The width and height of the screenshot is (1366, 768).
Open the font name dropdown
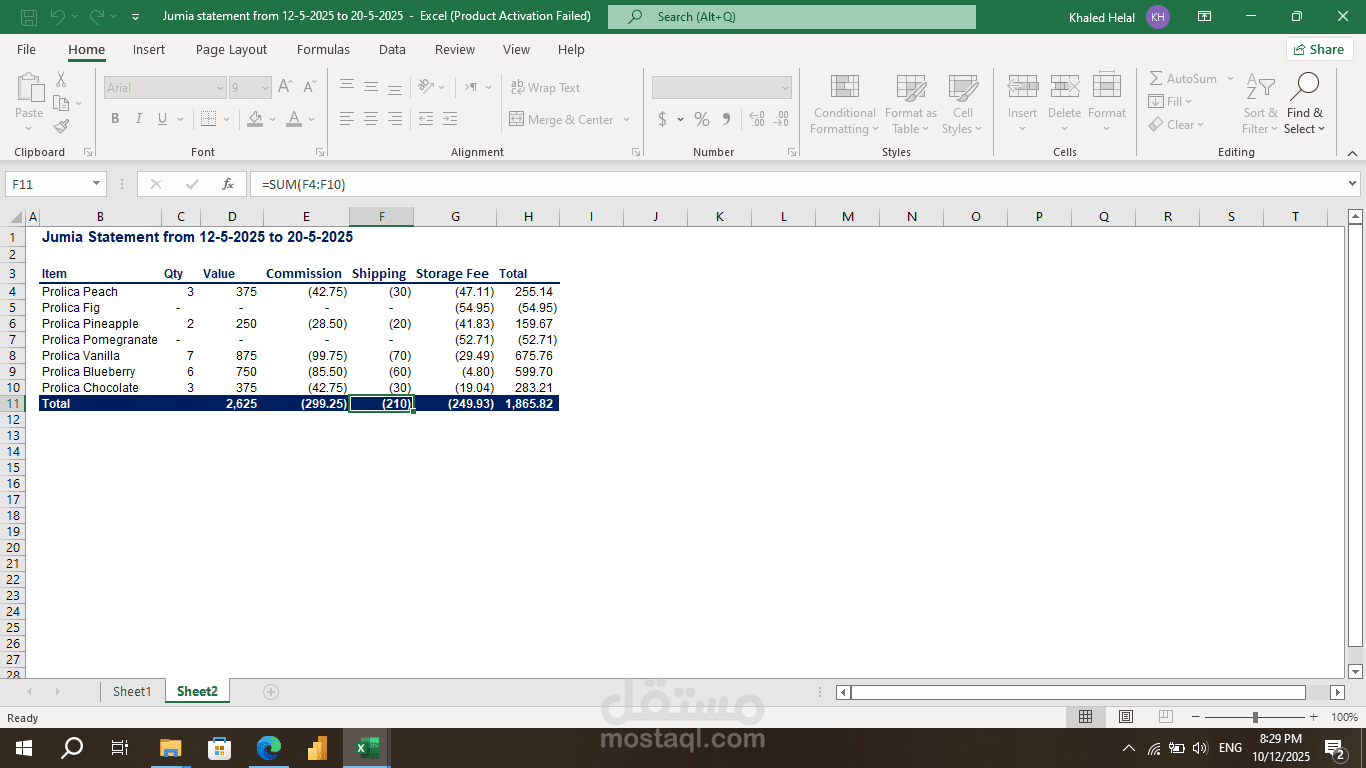pos(220,88)
